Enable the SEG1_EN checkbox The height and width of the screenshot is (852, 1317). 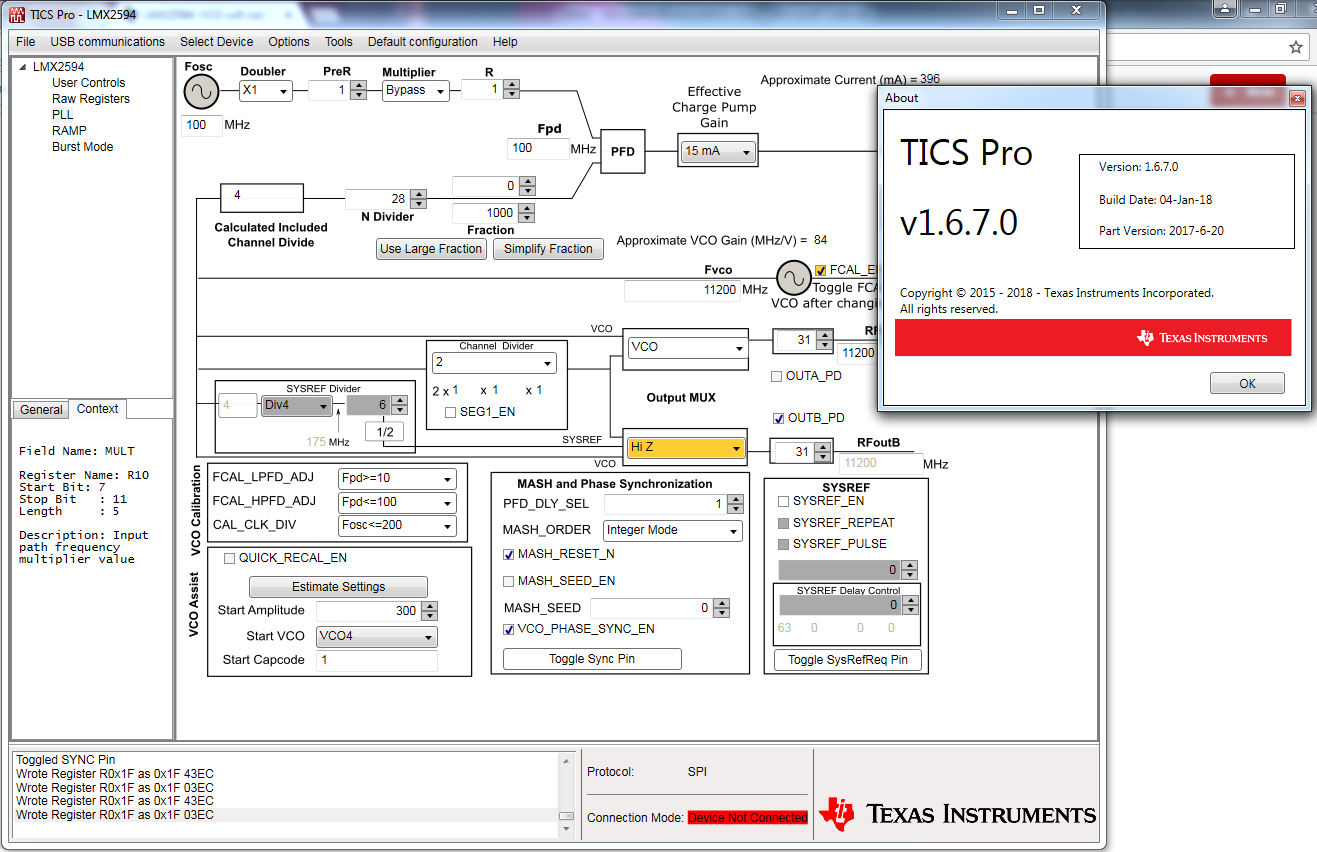coord(451,412)
